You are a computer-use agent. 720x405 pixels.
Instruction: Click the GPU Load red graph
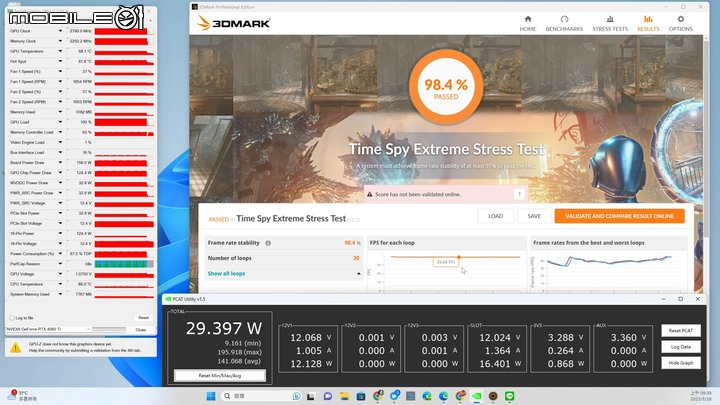pyautogui.click(x=124, y=122)
